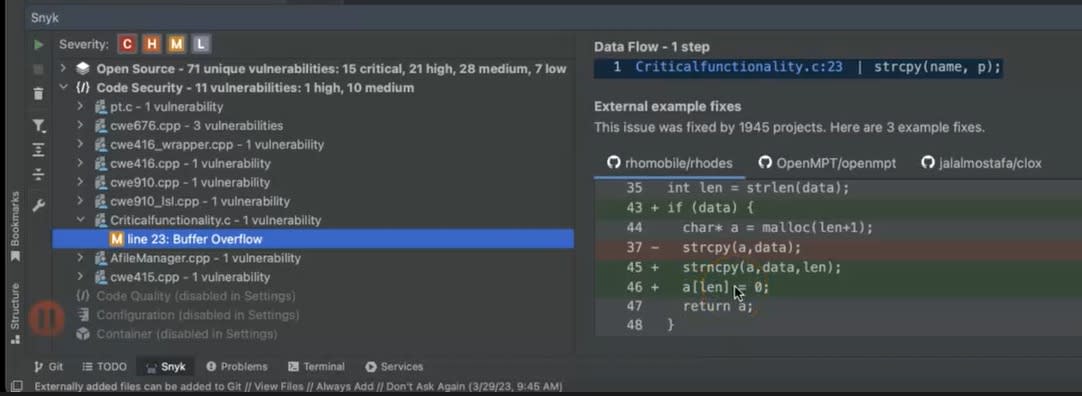Expand the cwe415.cpp node
This screenshot has width=1082, height=396.
[x=80, y=277]
